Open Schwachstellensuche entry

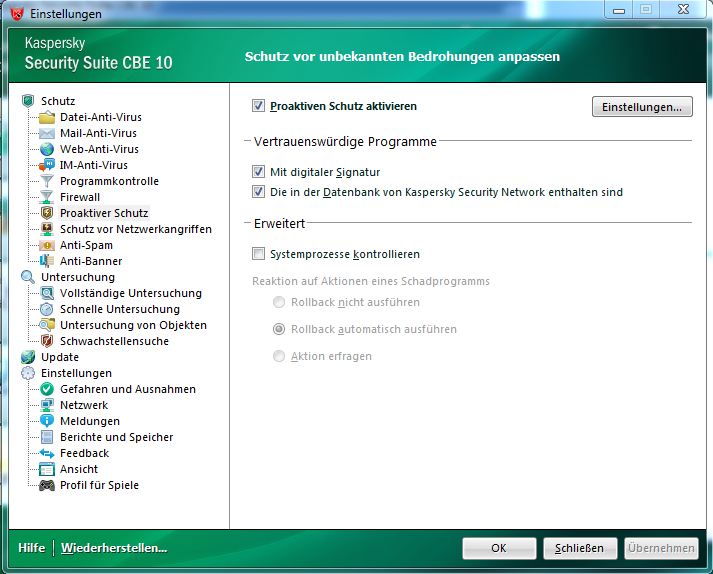pos(114,341)
